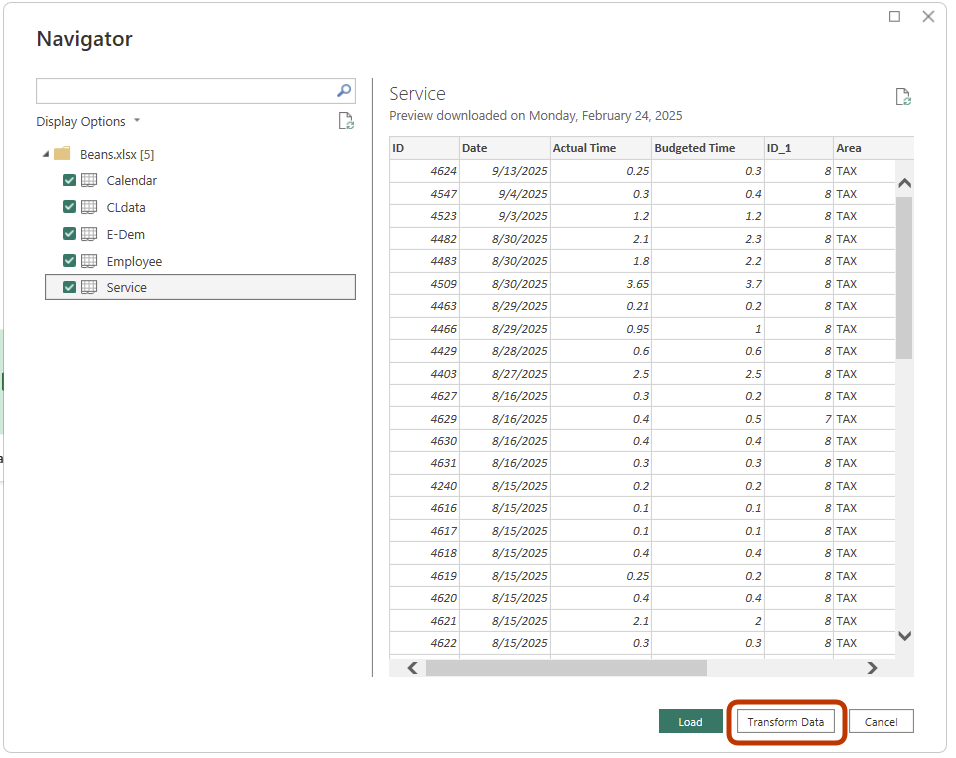
Task: Click the table icon next to Employee
Action: point(89,260)
